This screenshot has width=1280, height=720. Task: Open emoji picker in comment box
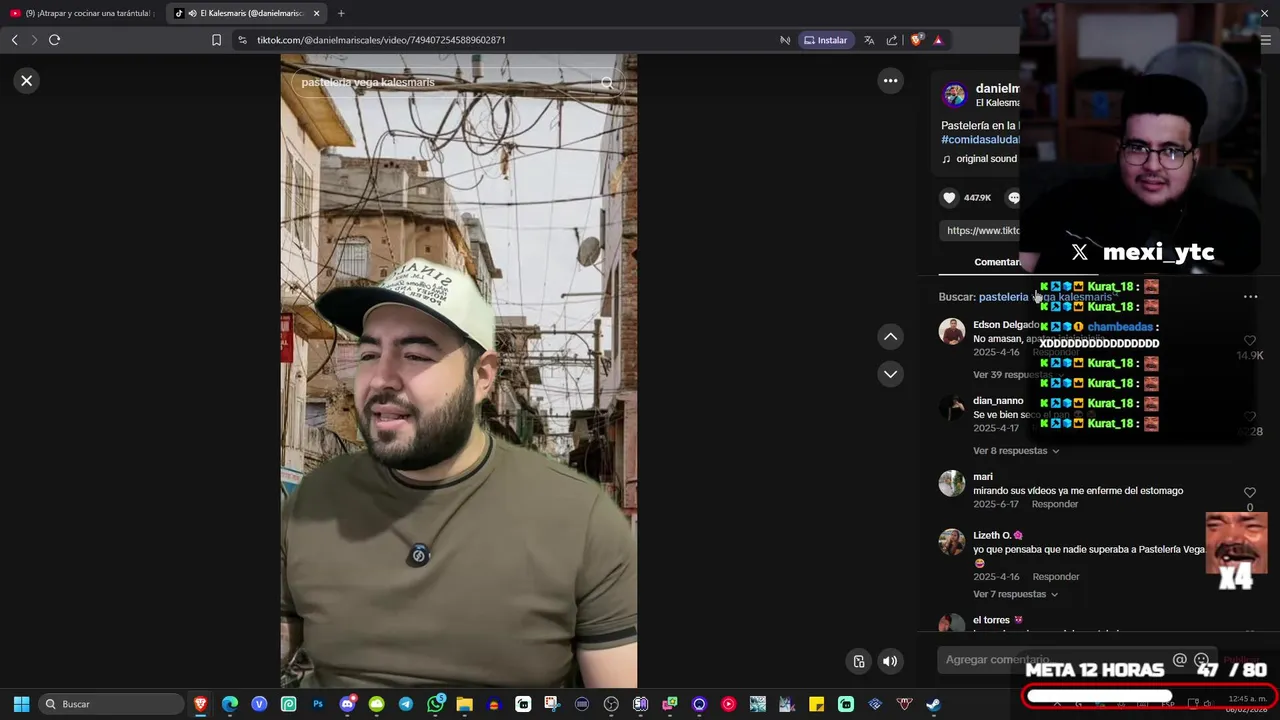click(1202, 660)
